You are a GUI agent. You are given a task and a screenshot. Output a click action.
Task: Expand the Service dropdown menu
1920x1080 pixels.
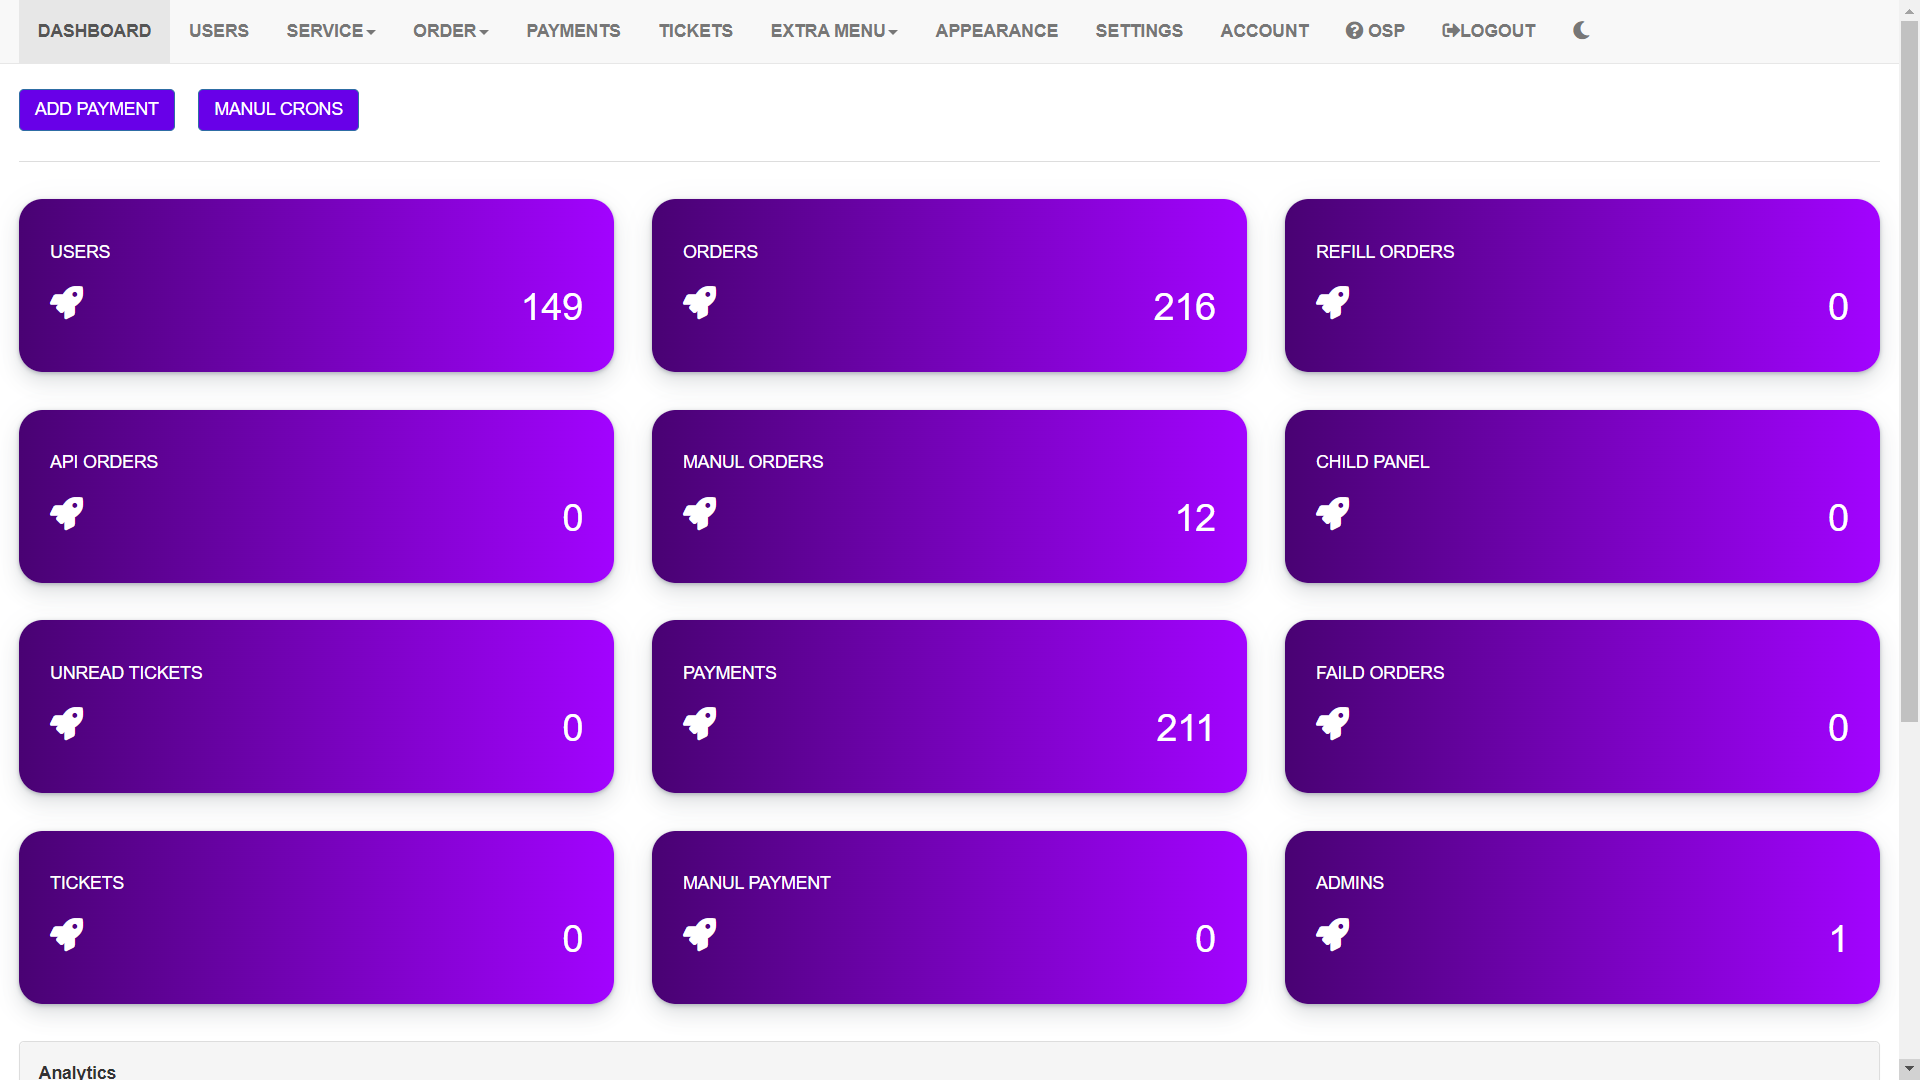coord(331,31)
